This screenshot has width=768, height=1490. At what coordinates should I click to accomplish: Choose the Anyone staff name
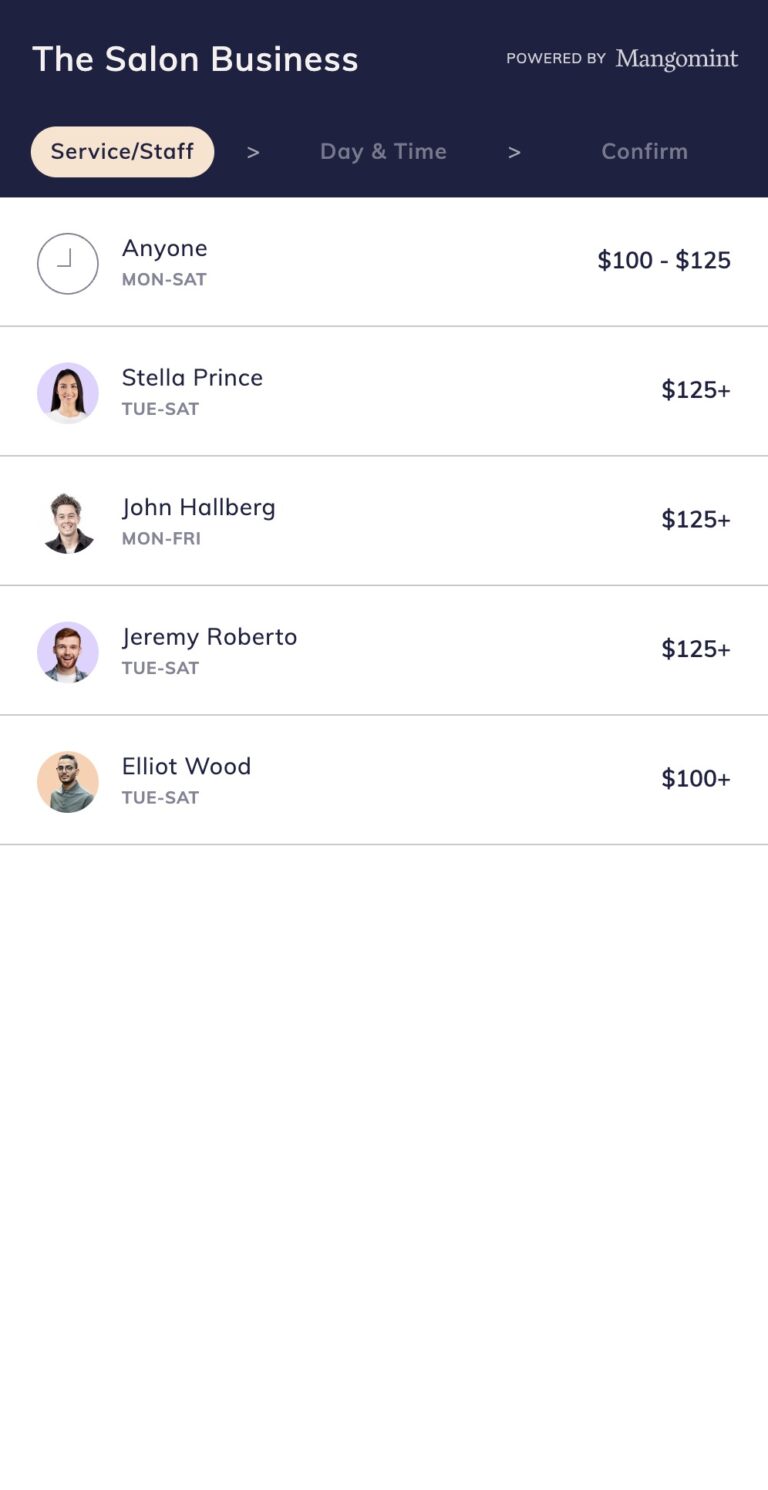click(x=165, y=248)
